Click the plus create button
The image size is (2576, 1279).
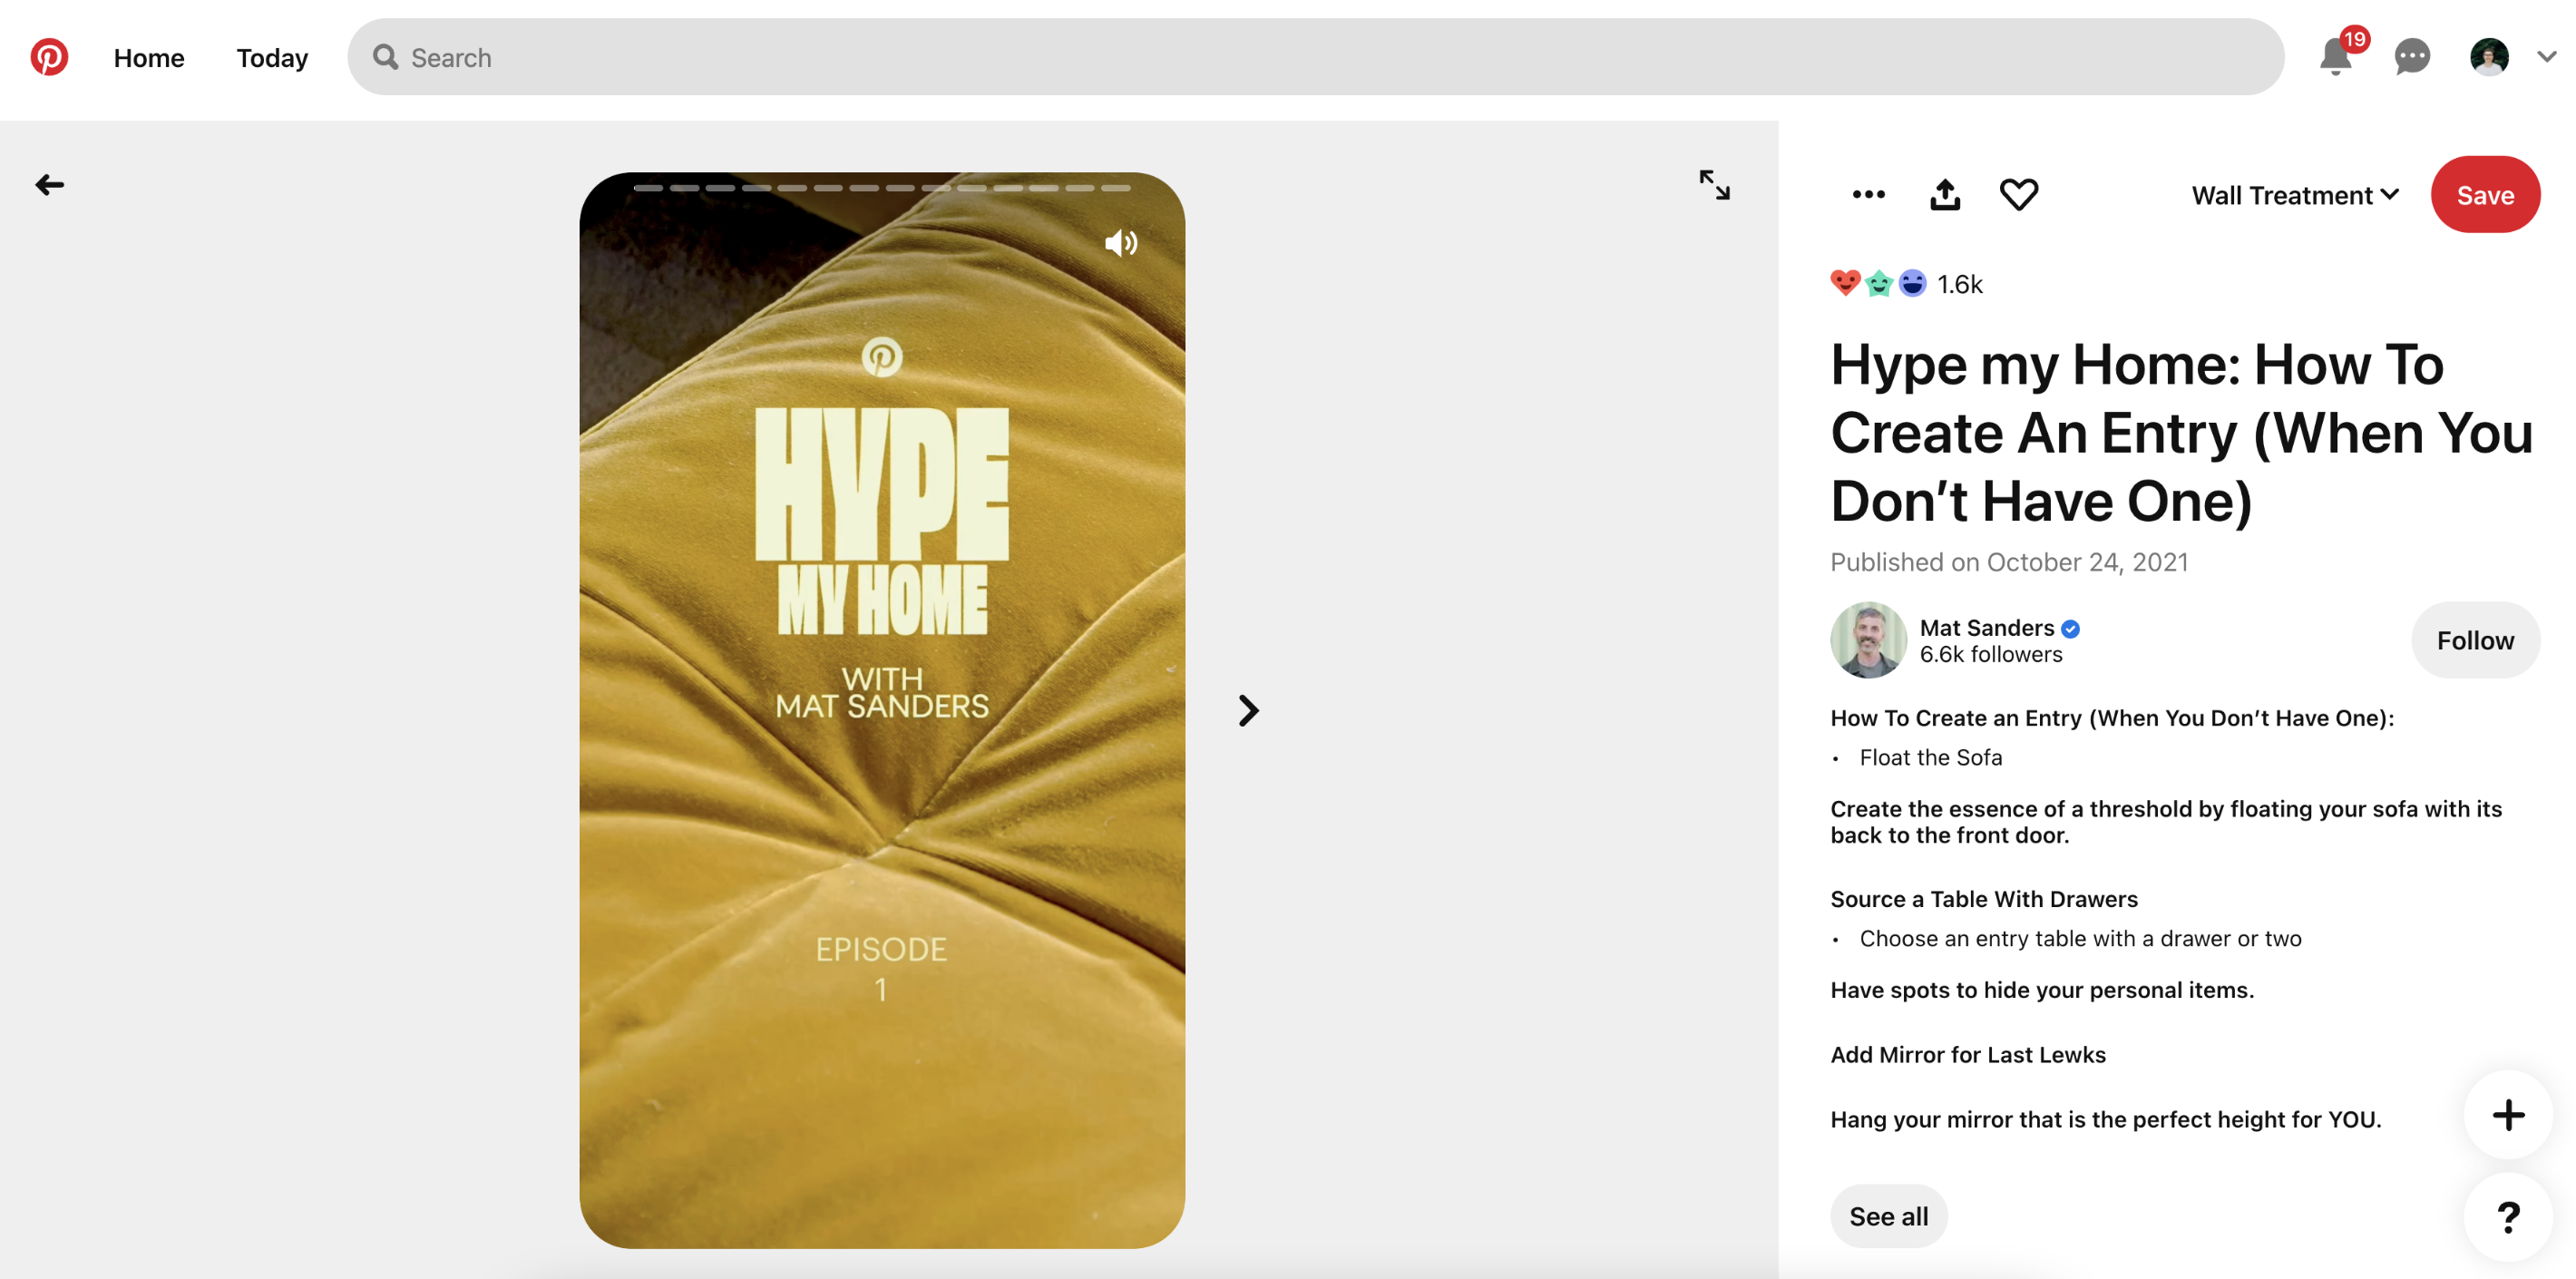tap(2508, 1115)
